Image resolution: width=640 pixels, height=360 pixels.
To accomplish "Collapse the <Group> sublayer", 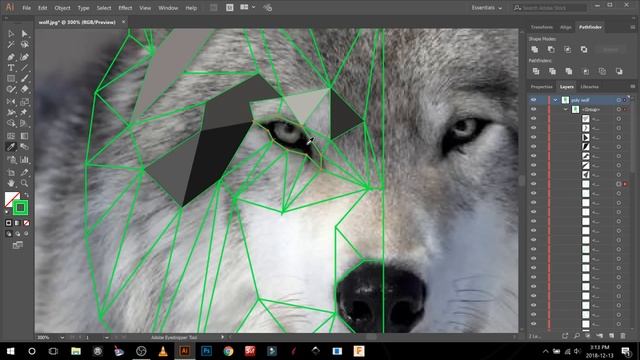I will point(565,109).
